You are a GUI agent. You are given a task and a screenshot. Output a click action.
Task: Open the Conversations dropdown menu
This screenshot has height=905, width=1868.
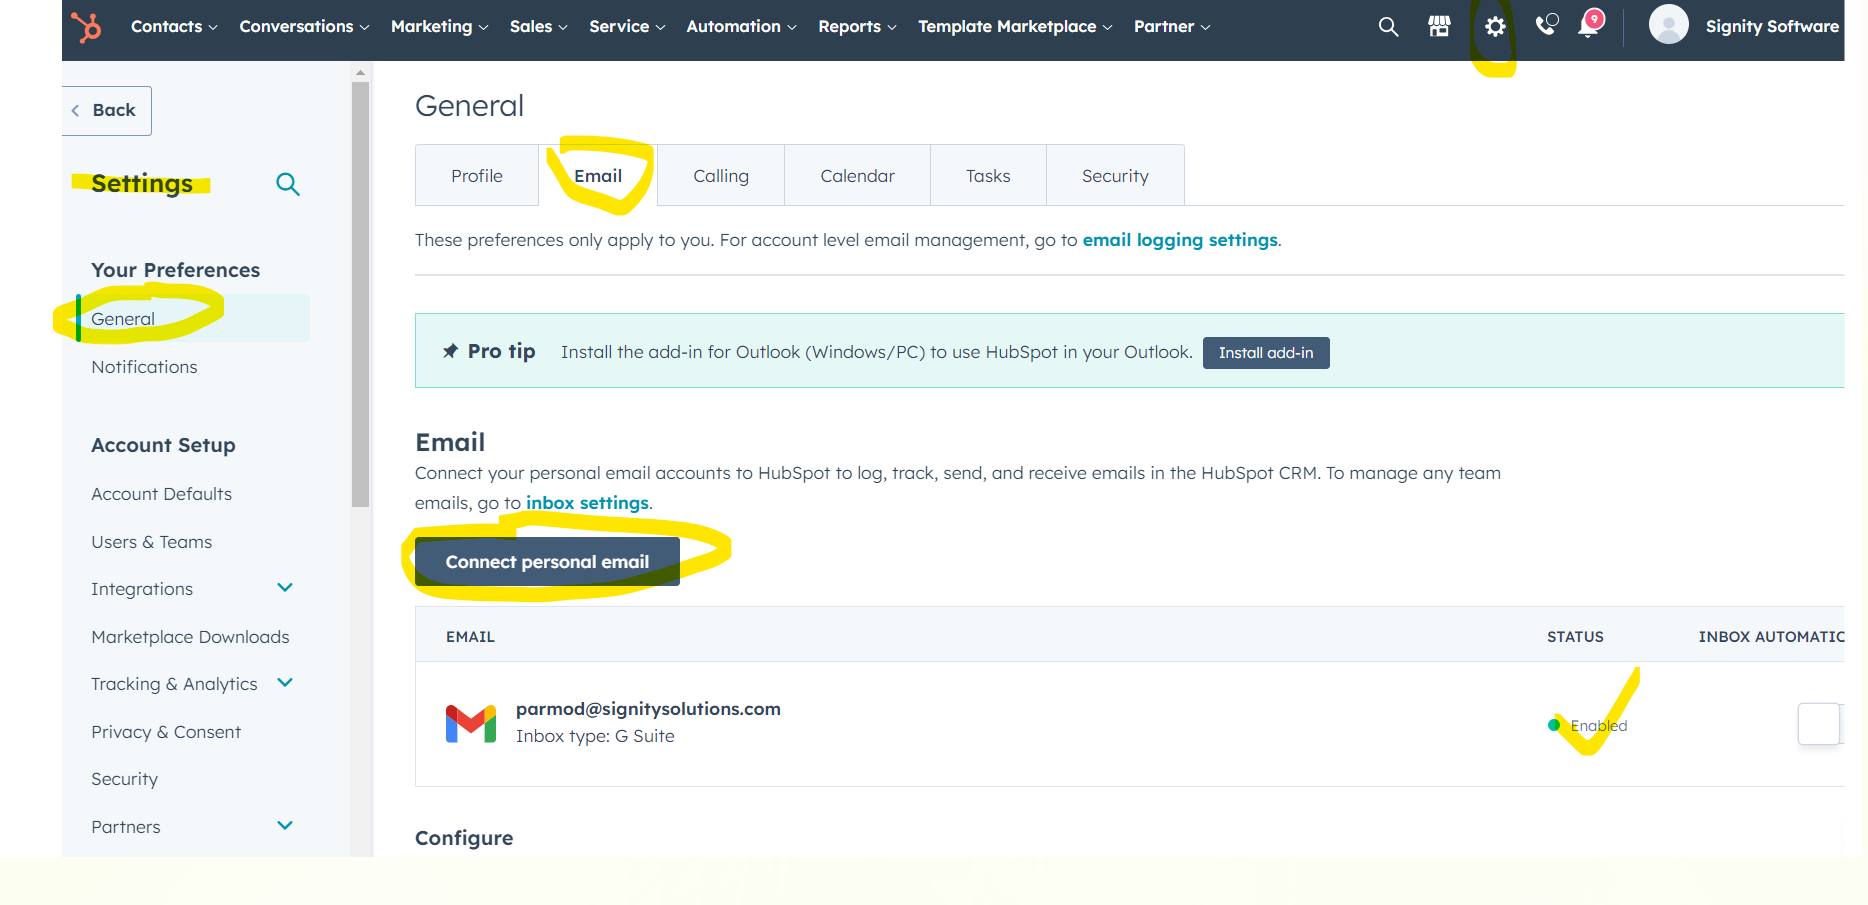click(x=304, y=27)
